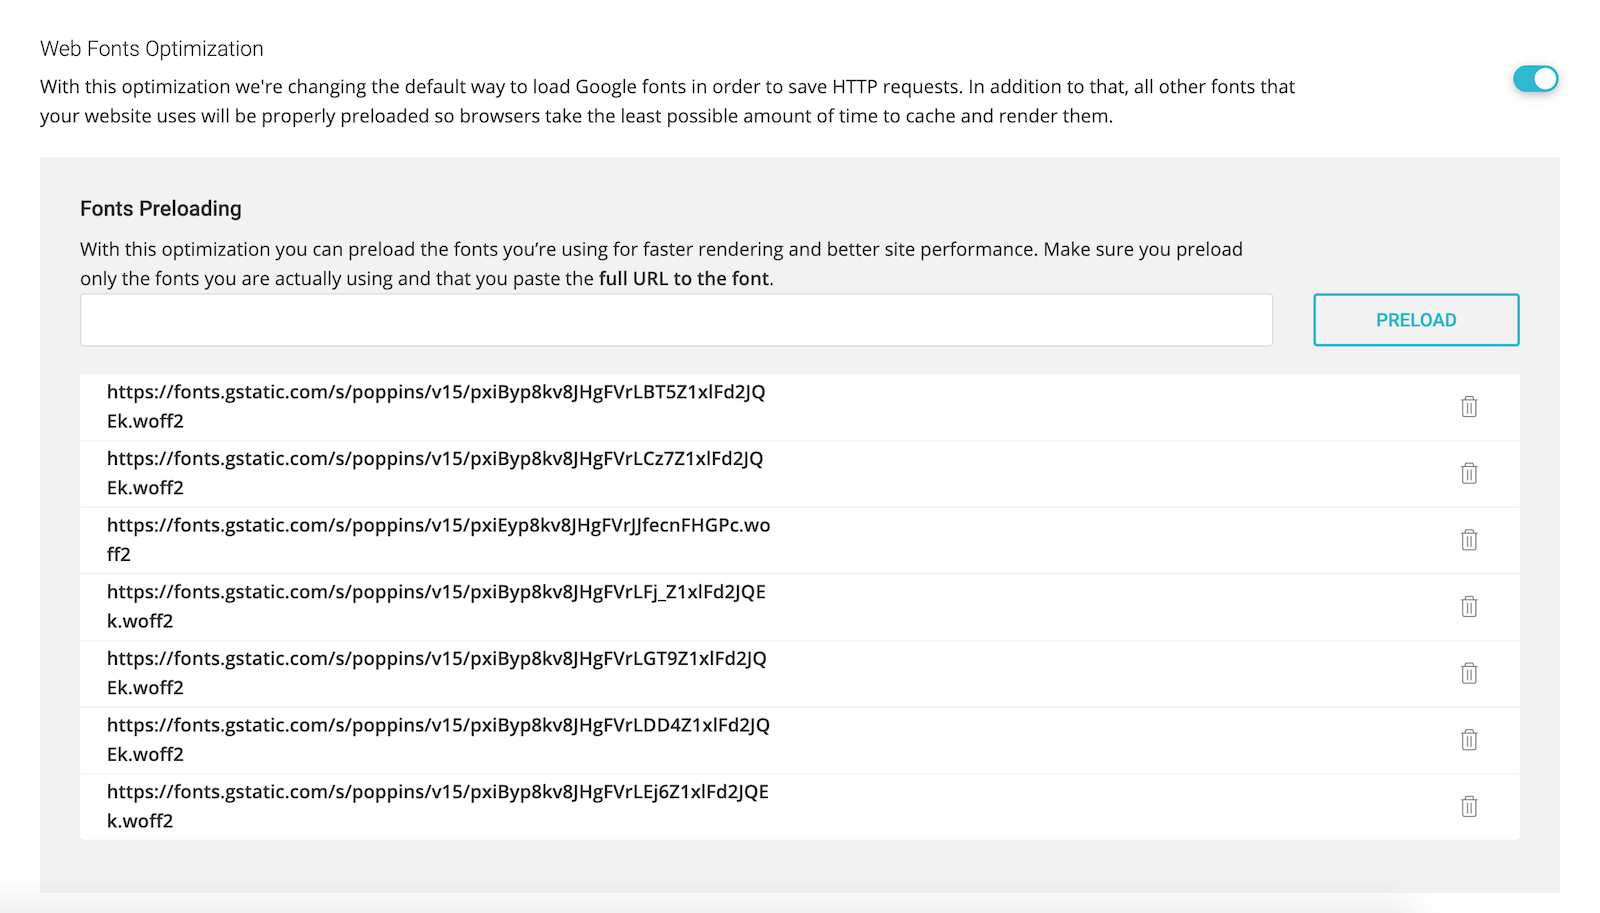Click the LFj_Z1xlFd2JQEk.woff2 URL row

coord(800,607)
